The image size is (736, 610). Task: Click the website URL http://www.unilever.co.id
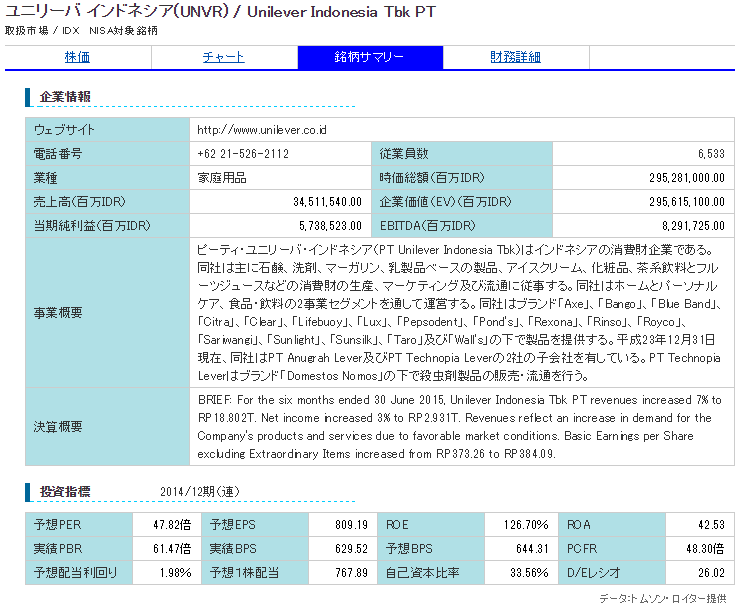[x=261, y=130]
